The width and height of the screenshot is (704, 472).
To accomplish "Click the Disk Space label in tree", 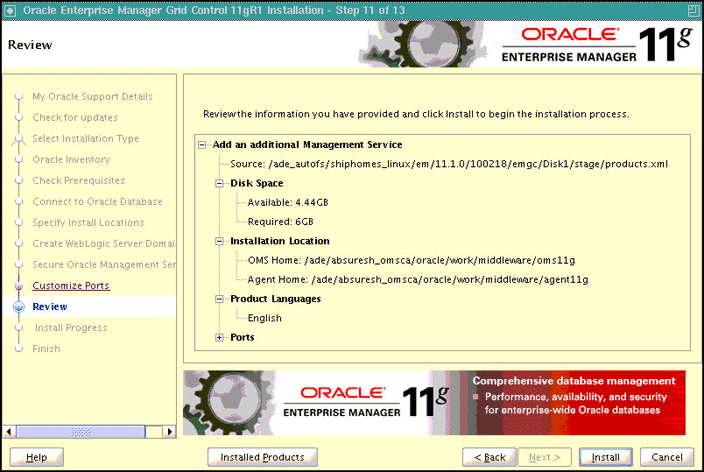I will [x=257, y=183].
